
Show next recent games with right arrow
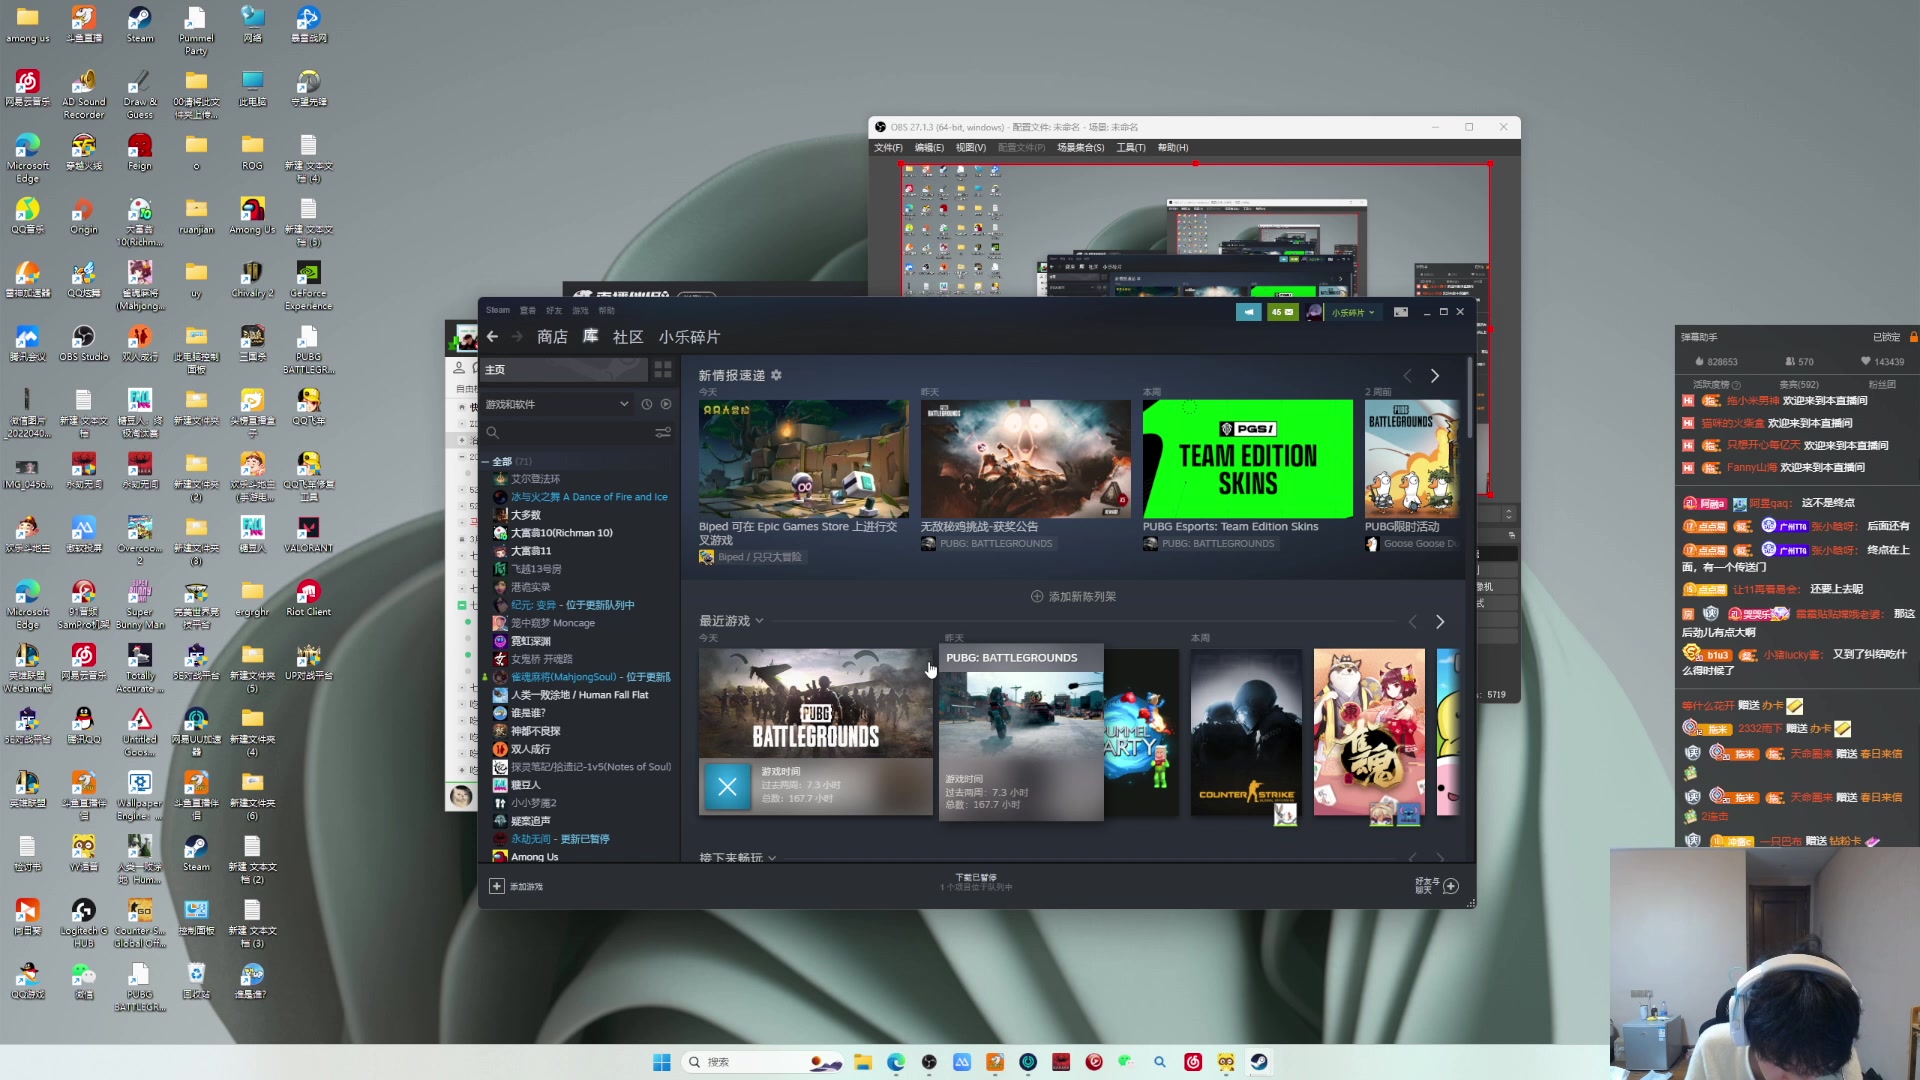pos(1440,621)
